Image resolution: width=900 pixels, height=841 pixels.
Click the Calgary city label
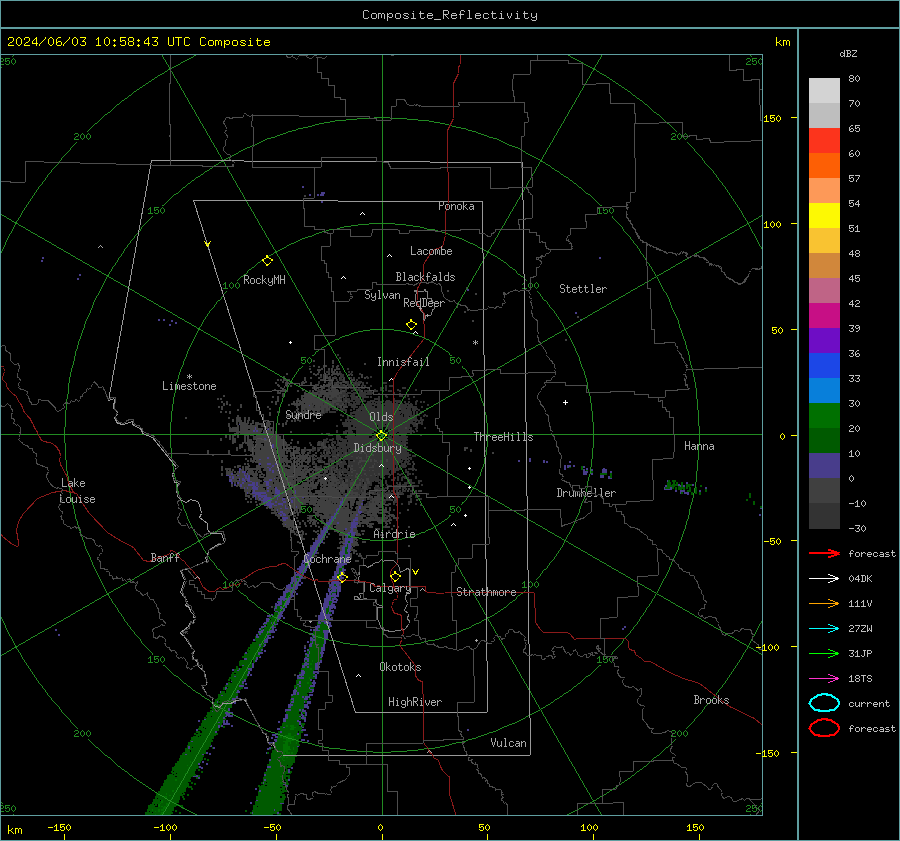[390, 588]
